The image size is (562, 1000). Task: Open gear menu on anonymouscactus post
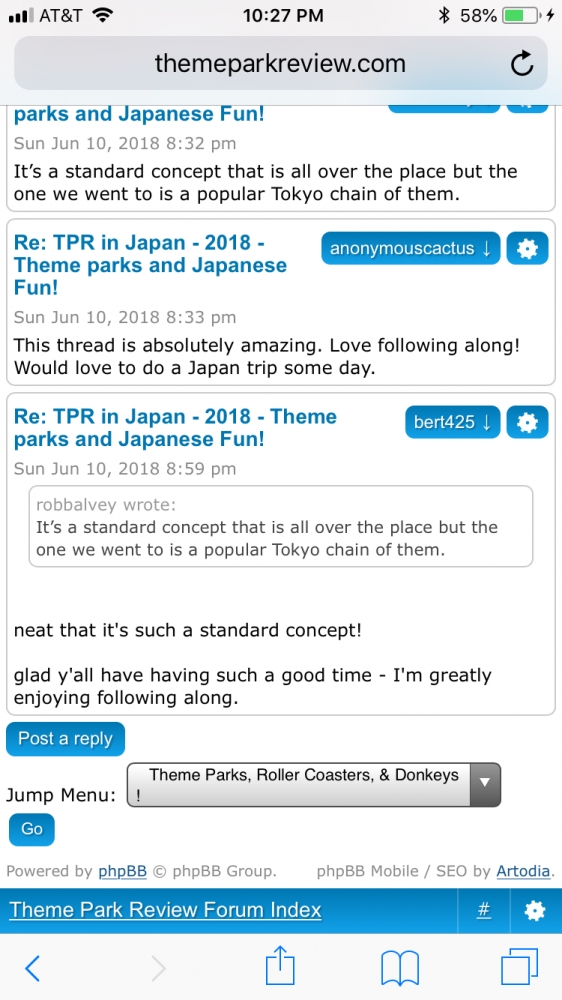528,248
